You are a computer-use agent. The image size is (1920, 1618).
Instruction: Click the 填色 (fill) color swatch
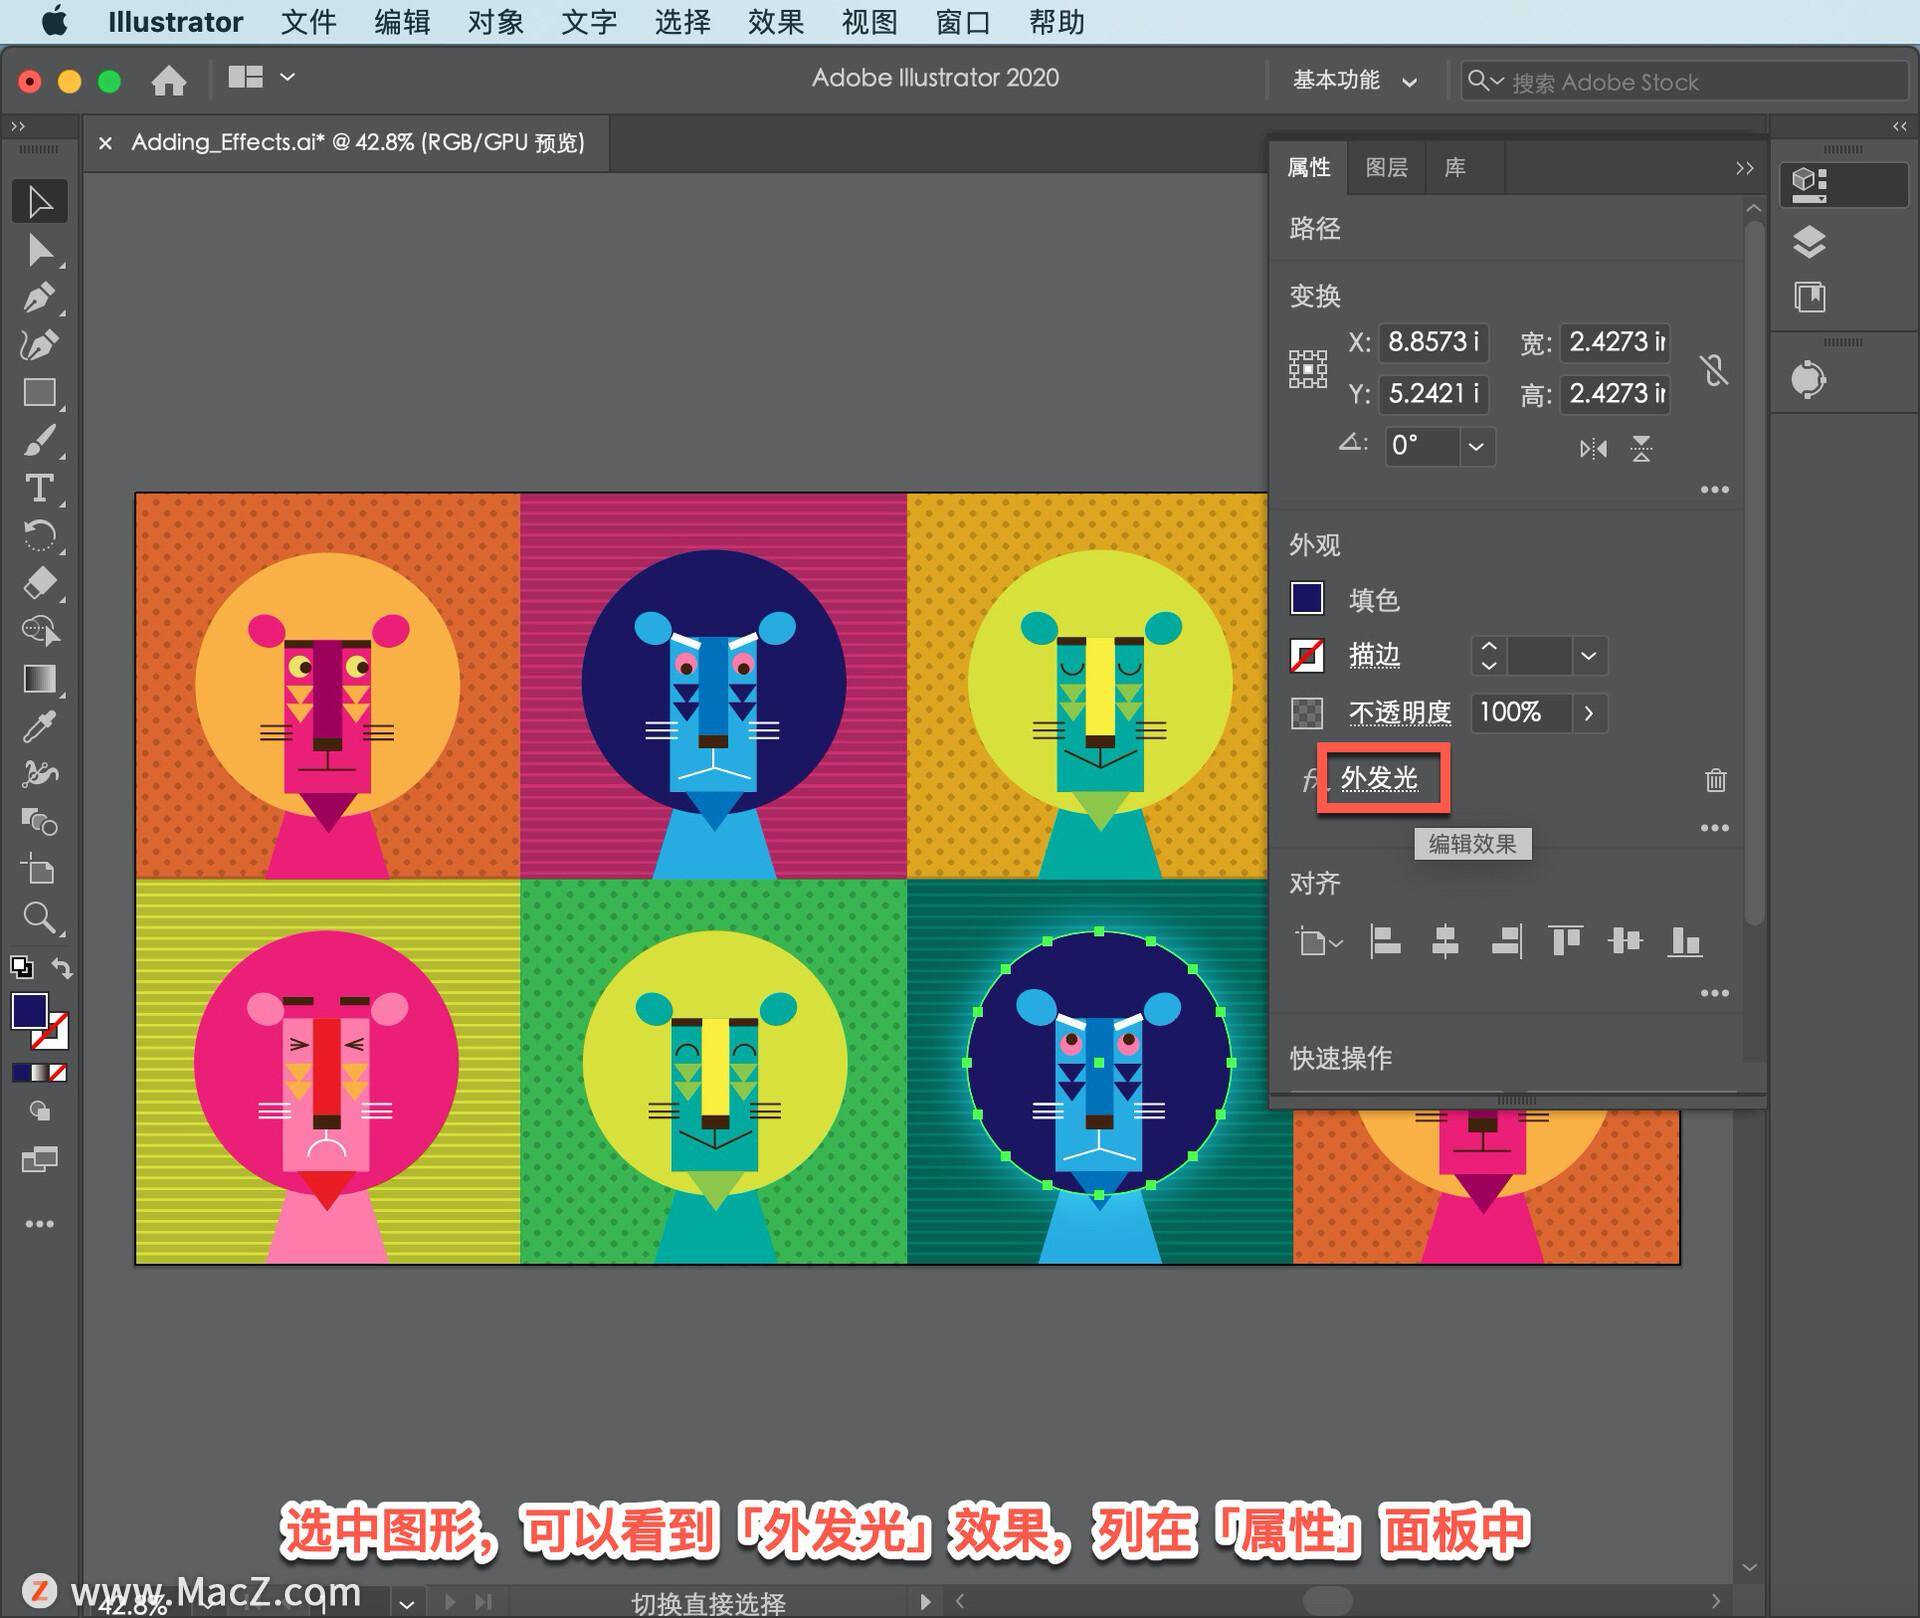pos(1308,597)
